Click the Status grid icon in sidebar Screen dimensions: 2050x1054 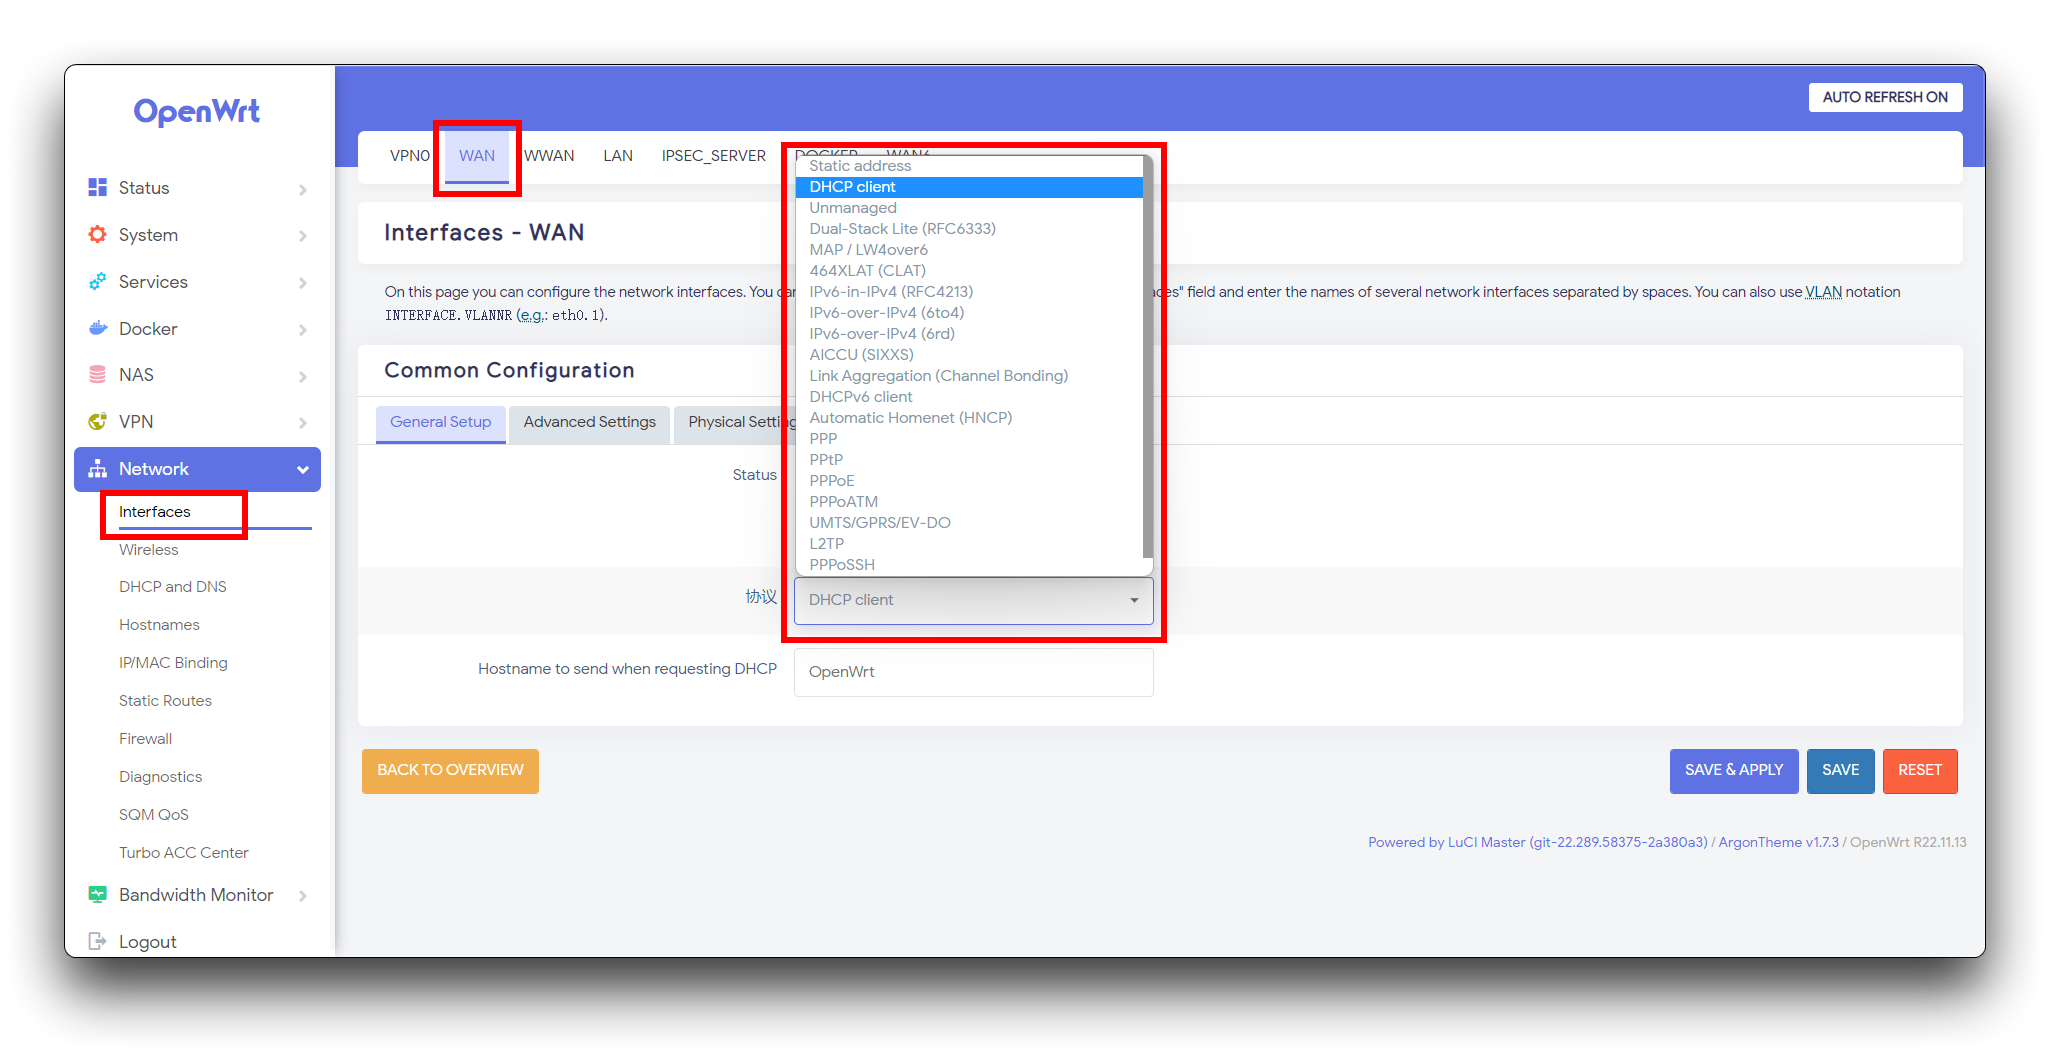[x=97, y=187]
